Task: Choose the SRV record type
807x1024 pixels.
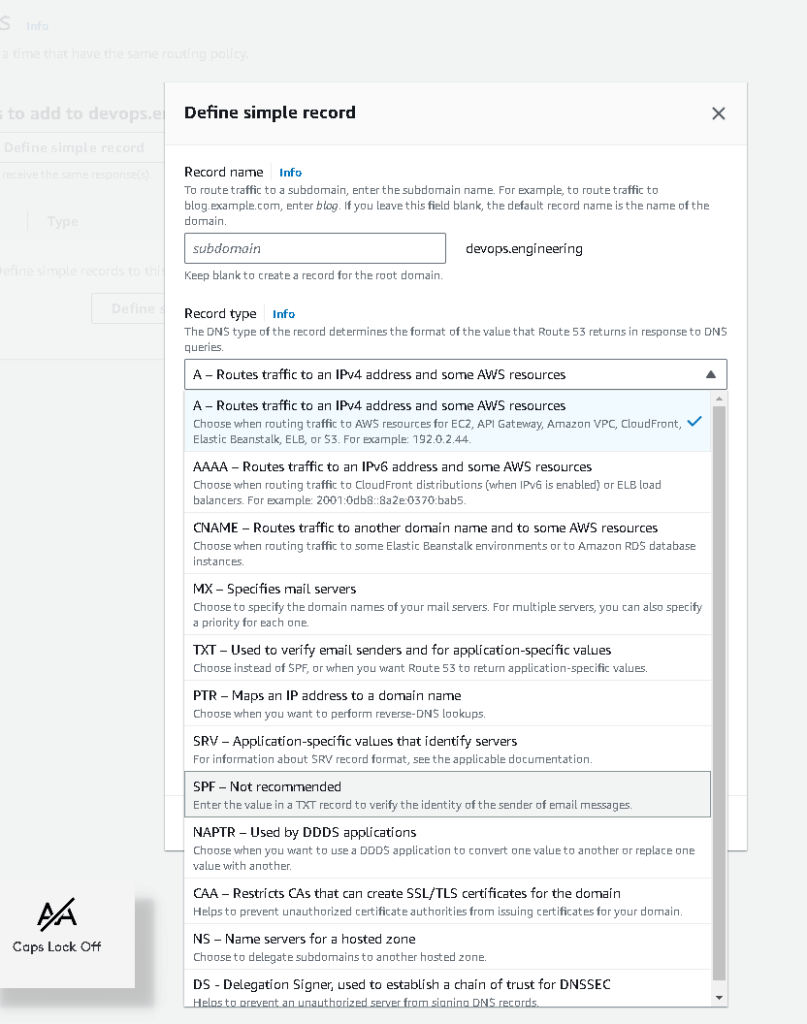Action: [x=447, y=749]
